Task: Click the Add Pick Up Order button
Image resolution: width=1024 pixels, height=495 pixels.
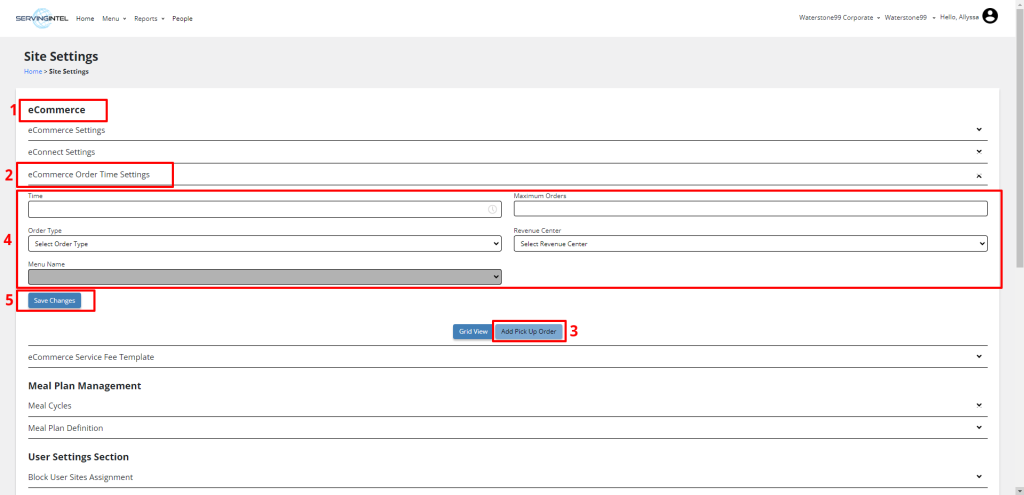Action: (528, 331)
